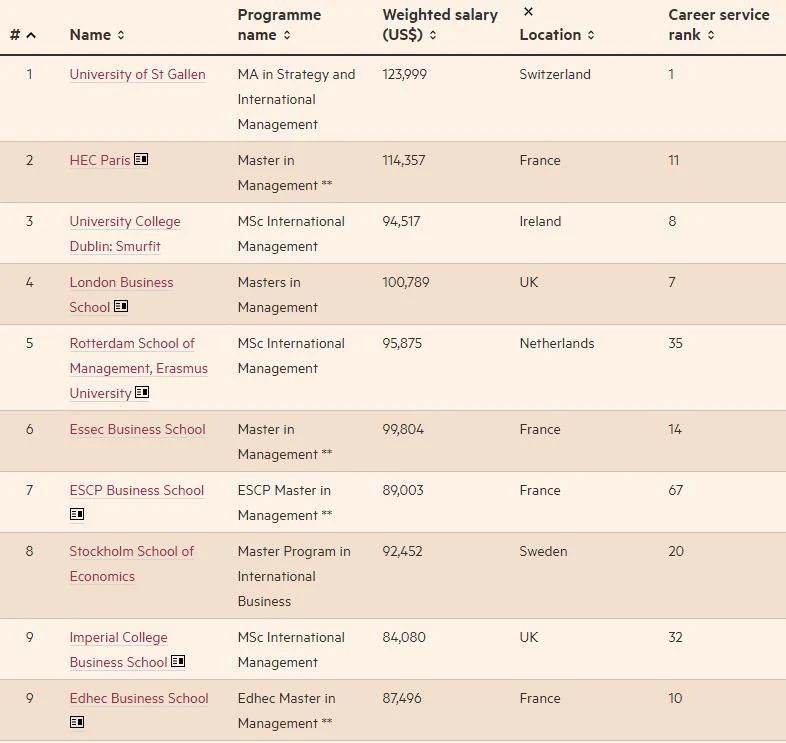Image resolution: width=786 pixels, height=743 pixels.
Task: Sort by Programme name column arrows
Action: 287,35
